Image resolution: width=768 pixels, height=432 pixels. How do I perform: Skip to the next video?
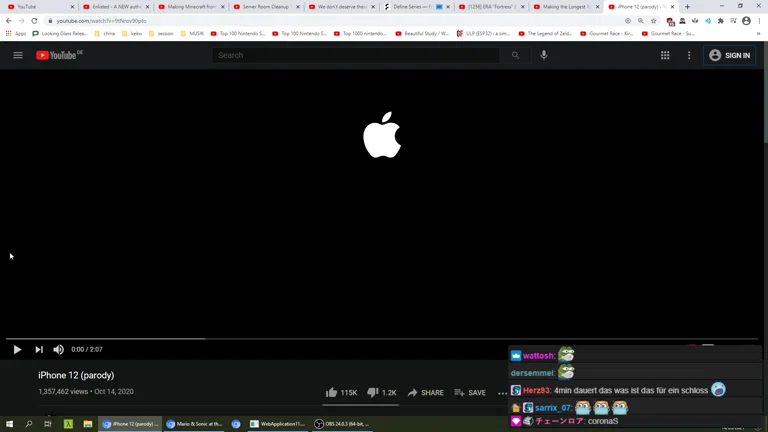click(39, 349)
